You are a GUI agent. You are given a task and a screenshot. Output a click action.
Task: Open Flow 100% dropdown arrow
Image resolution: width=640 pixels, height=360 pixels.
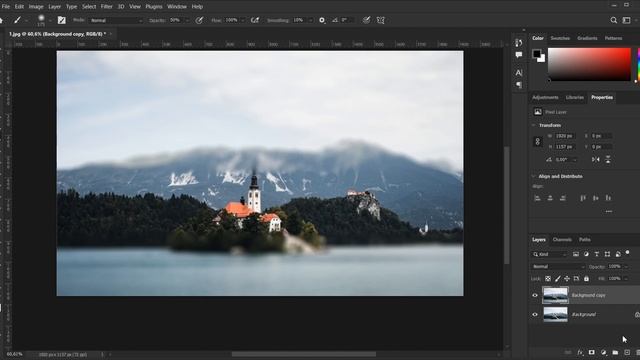243,20
